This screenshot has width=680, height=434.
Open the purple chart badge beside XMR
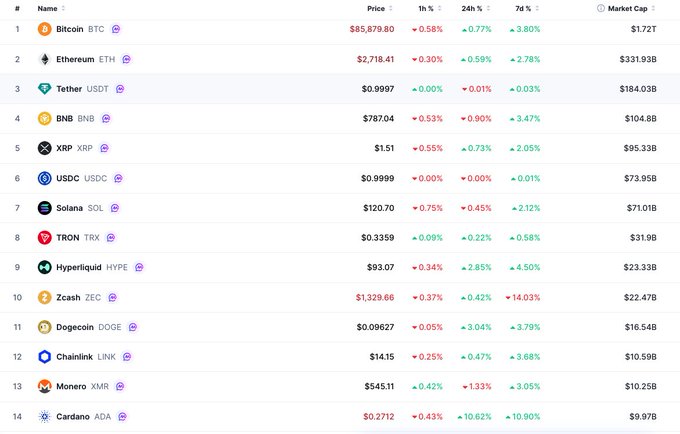coord(120,386)
